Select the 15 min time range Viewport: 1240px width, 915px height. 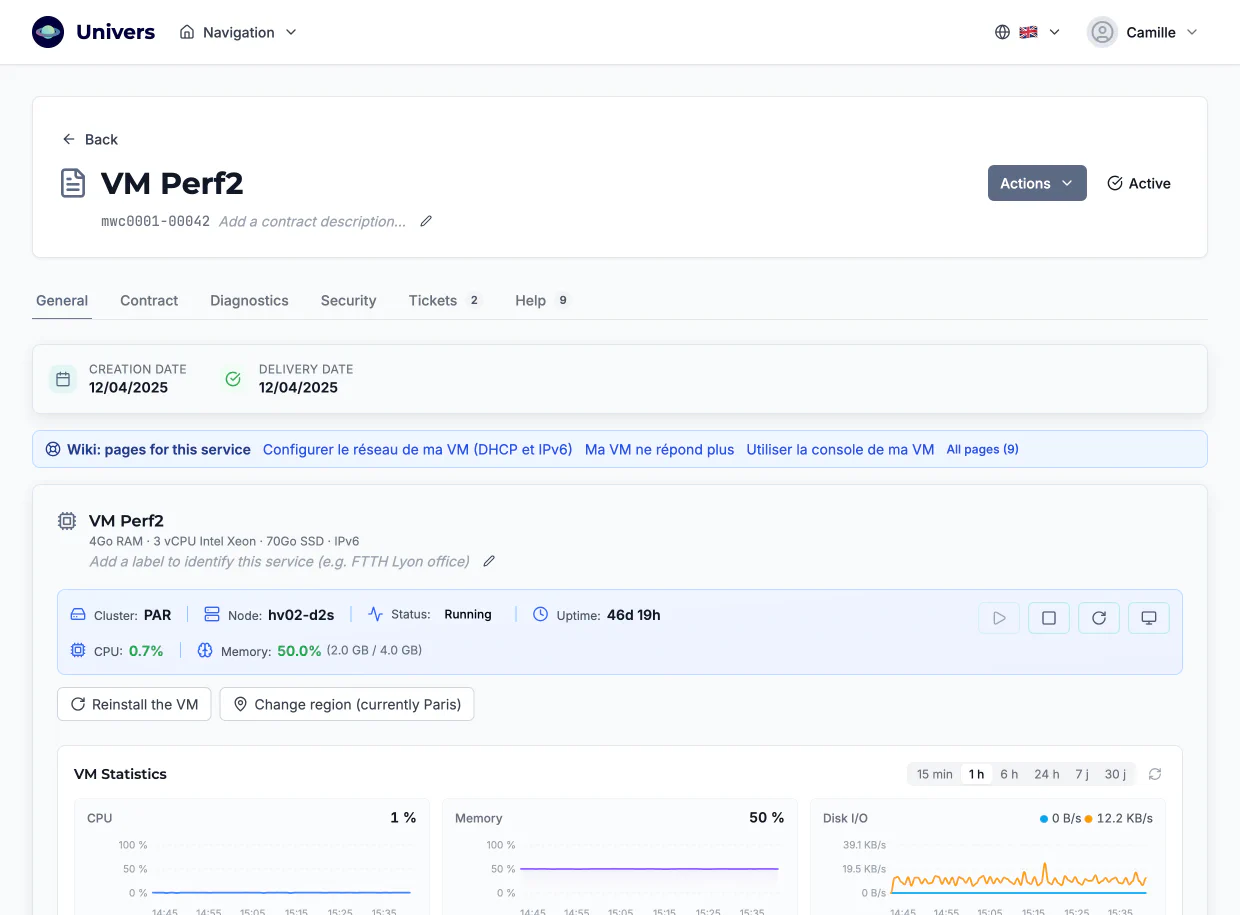point(935,774)
